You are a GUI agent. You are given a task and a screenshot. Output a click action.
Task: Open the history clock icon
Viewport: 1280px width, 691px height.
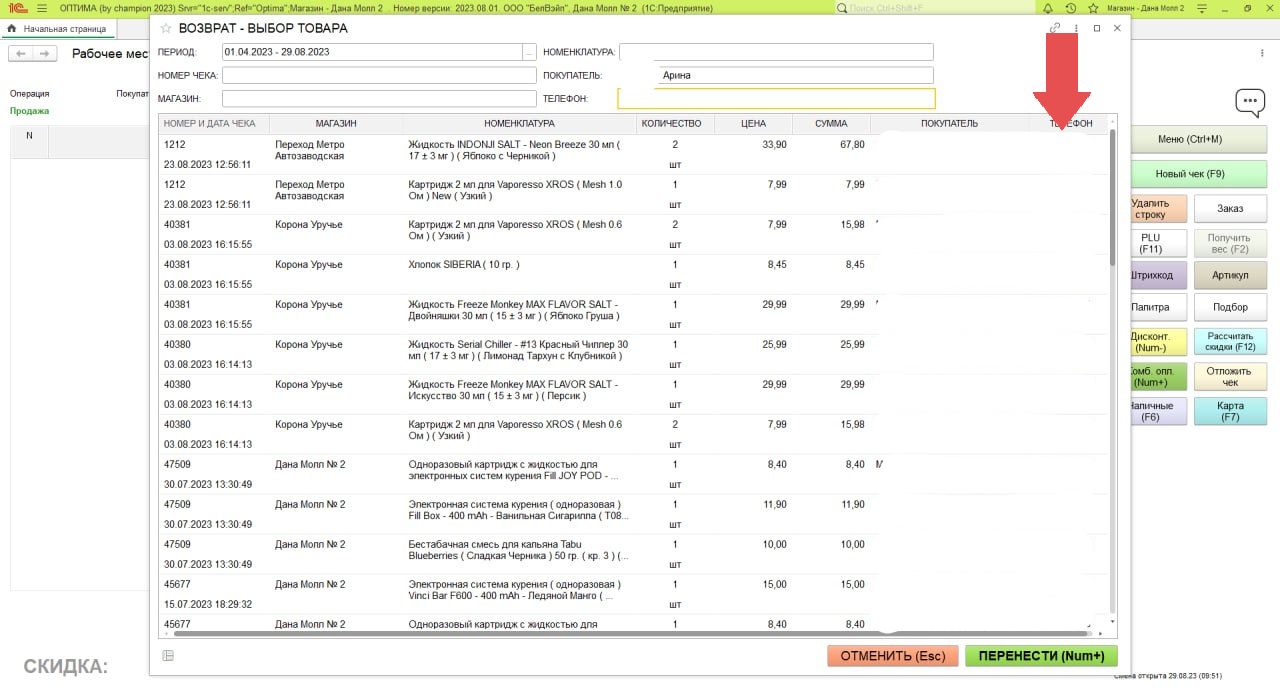click(1071, 8)
